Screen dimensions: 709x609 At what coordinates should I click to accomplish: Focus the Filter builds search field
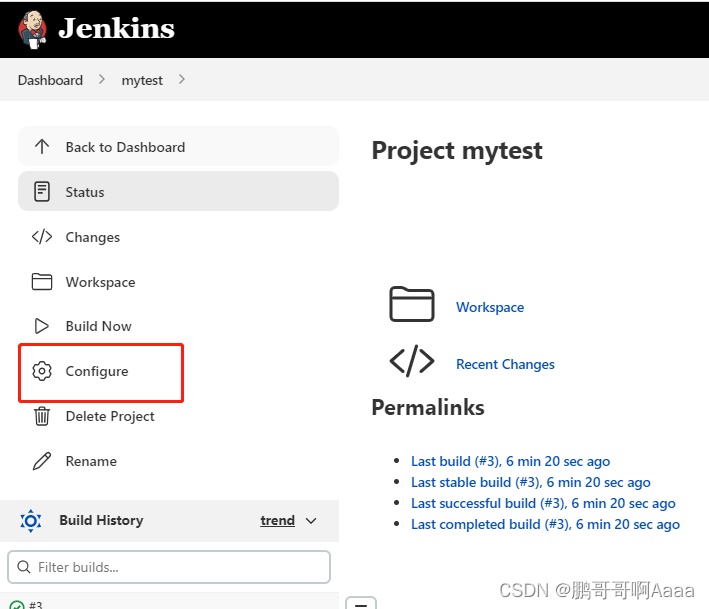169,567
